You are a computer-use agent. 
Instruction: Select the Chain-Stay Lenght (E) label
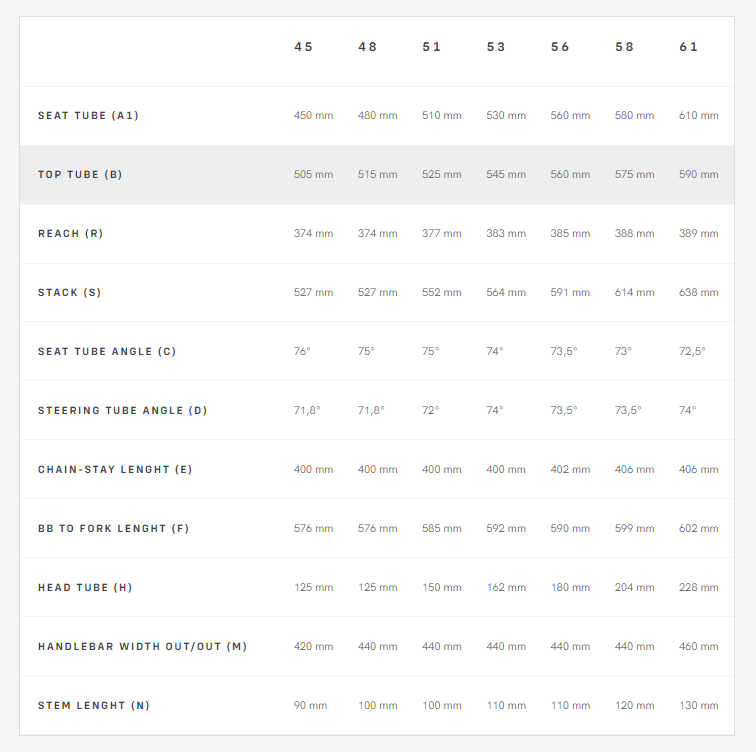(115, 470)
